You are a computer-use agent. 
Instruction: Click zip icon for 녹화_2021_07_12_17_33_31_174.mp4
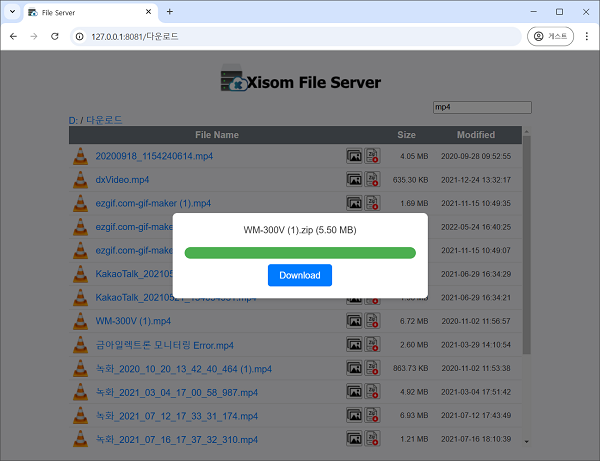coord(372,415)
